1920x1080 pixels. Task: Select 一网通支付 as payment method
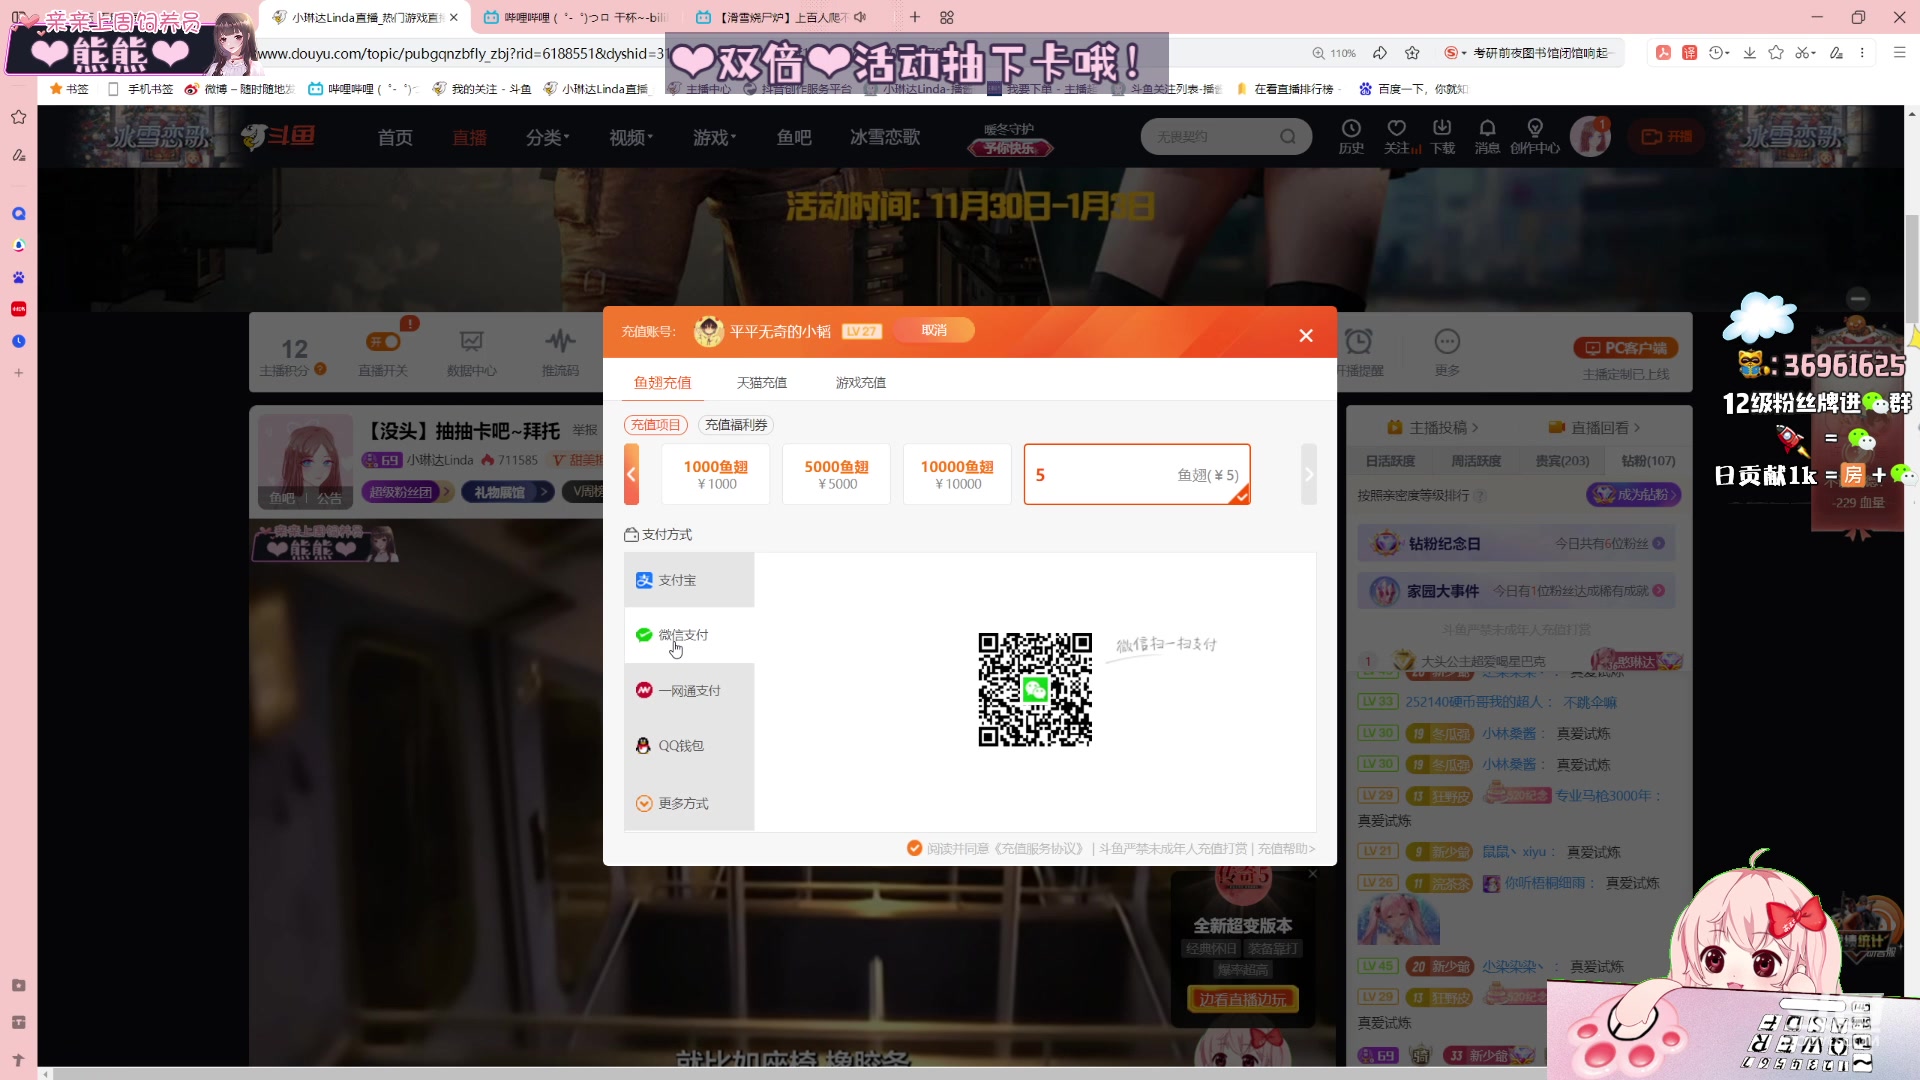[689, 690]
